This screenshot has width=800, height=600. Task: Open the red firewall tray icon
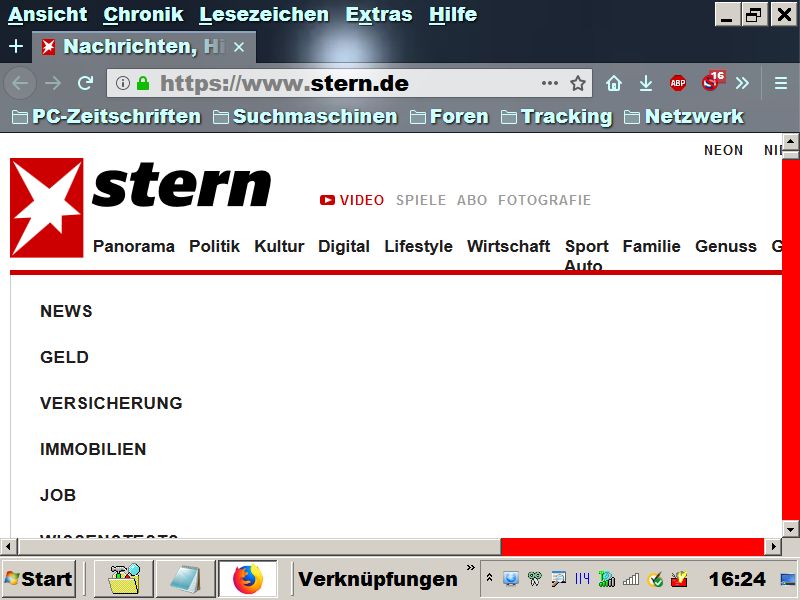679,579
